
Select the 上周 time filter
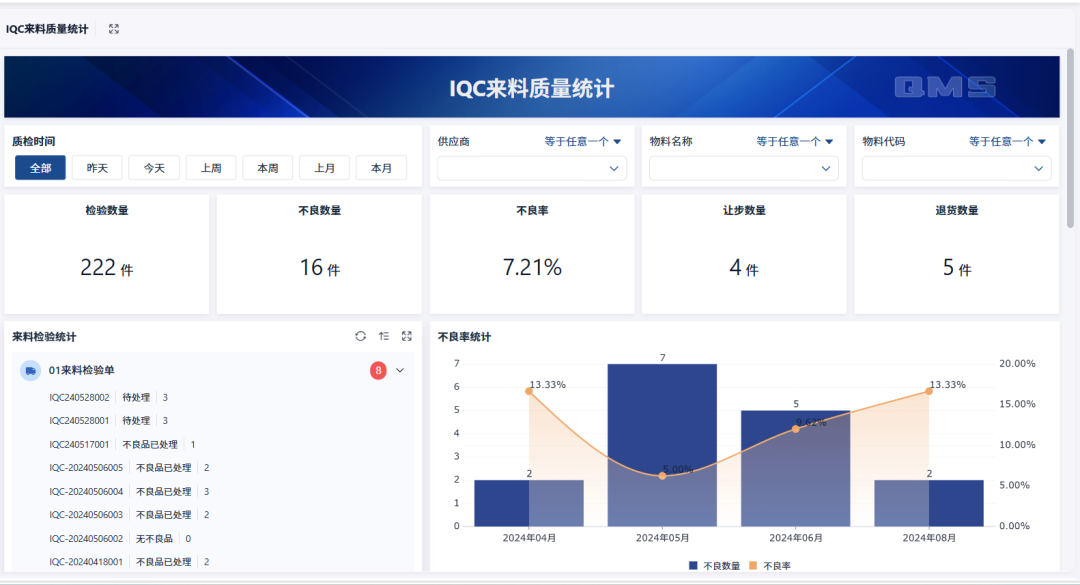pyautogui.click(x=211, y=168)
